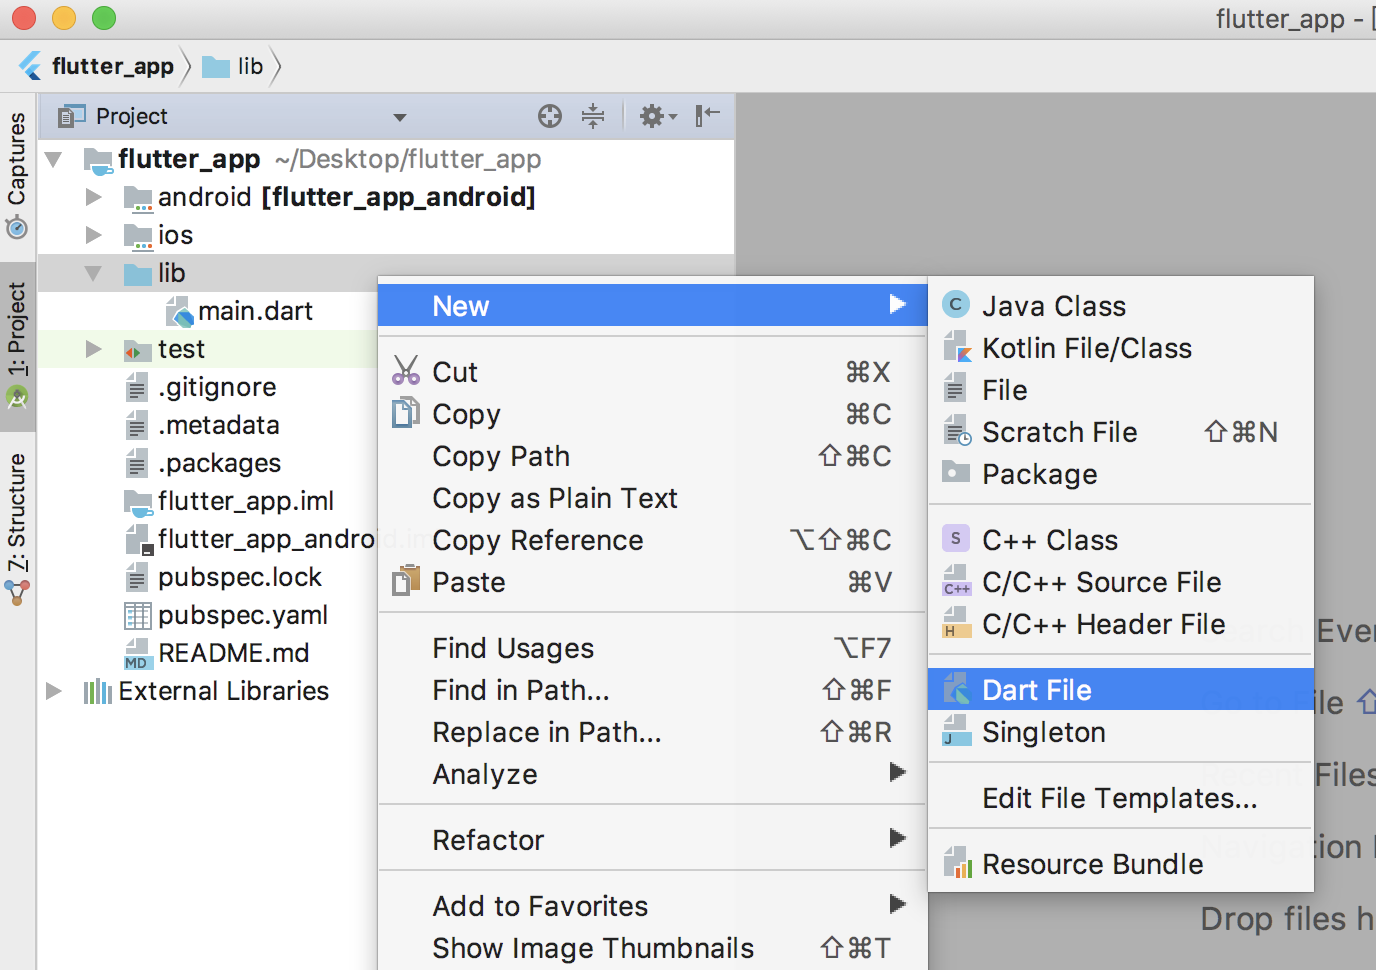Choose Copy Reference menu entry
Screen dimensions: 1376x970
[x=652, y=540]
